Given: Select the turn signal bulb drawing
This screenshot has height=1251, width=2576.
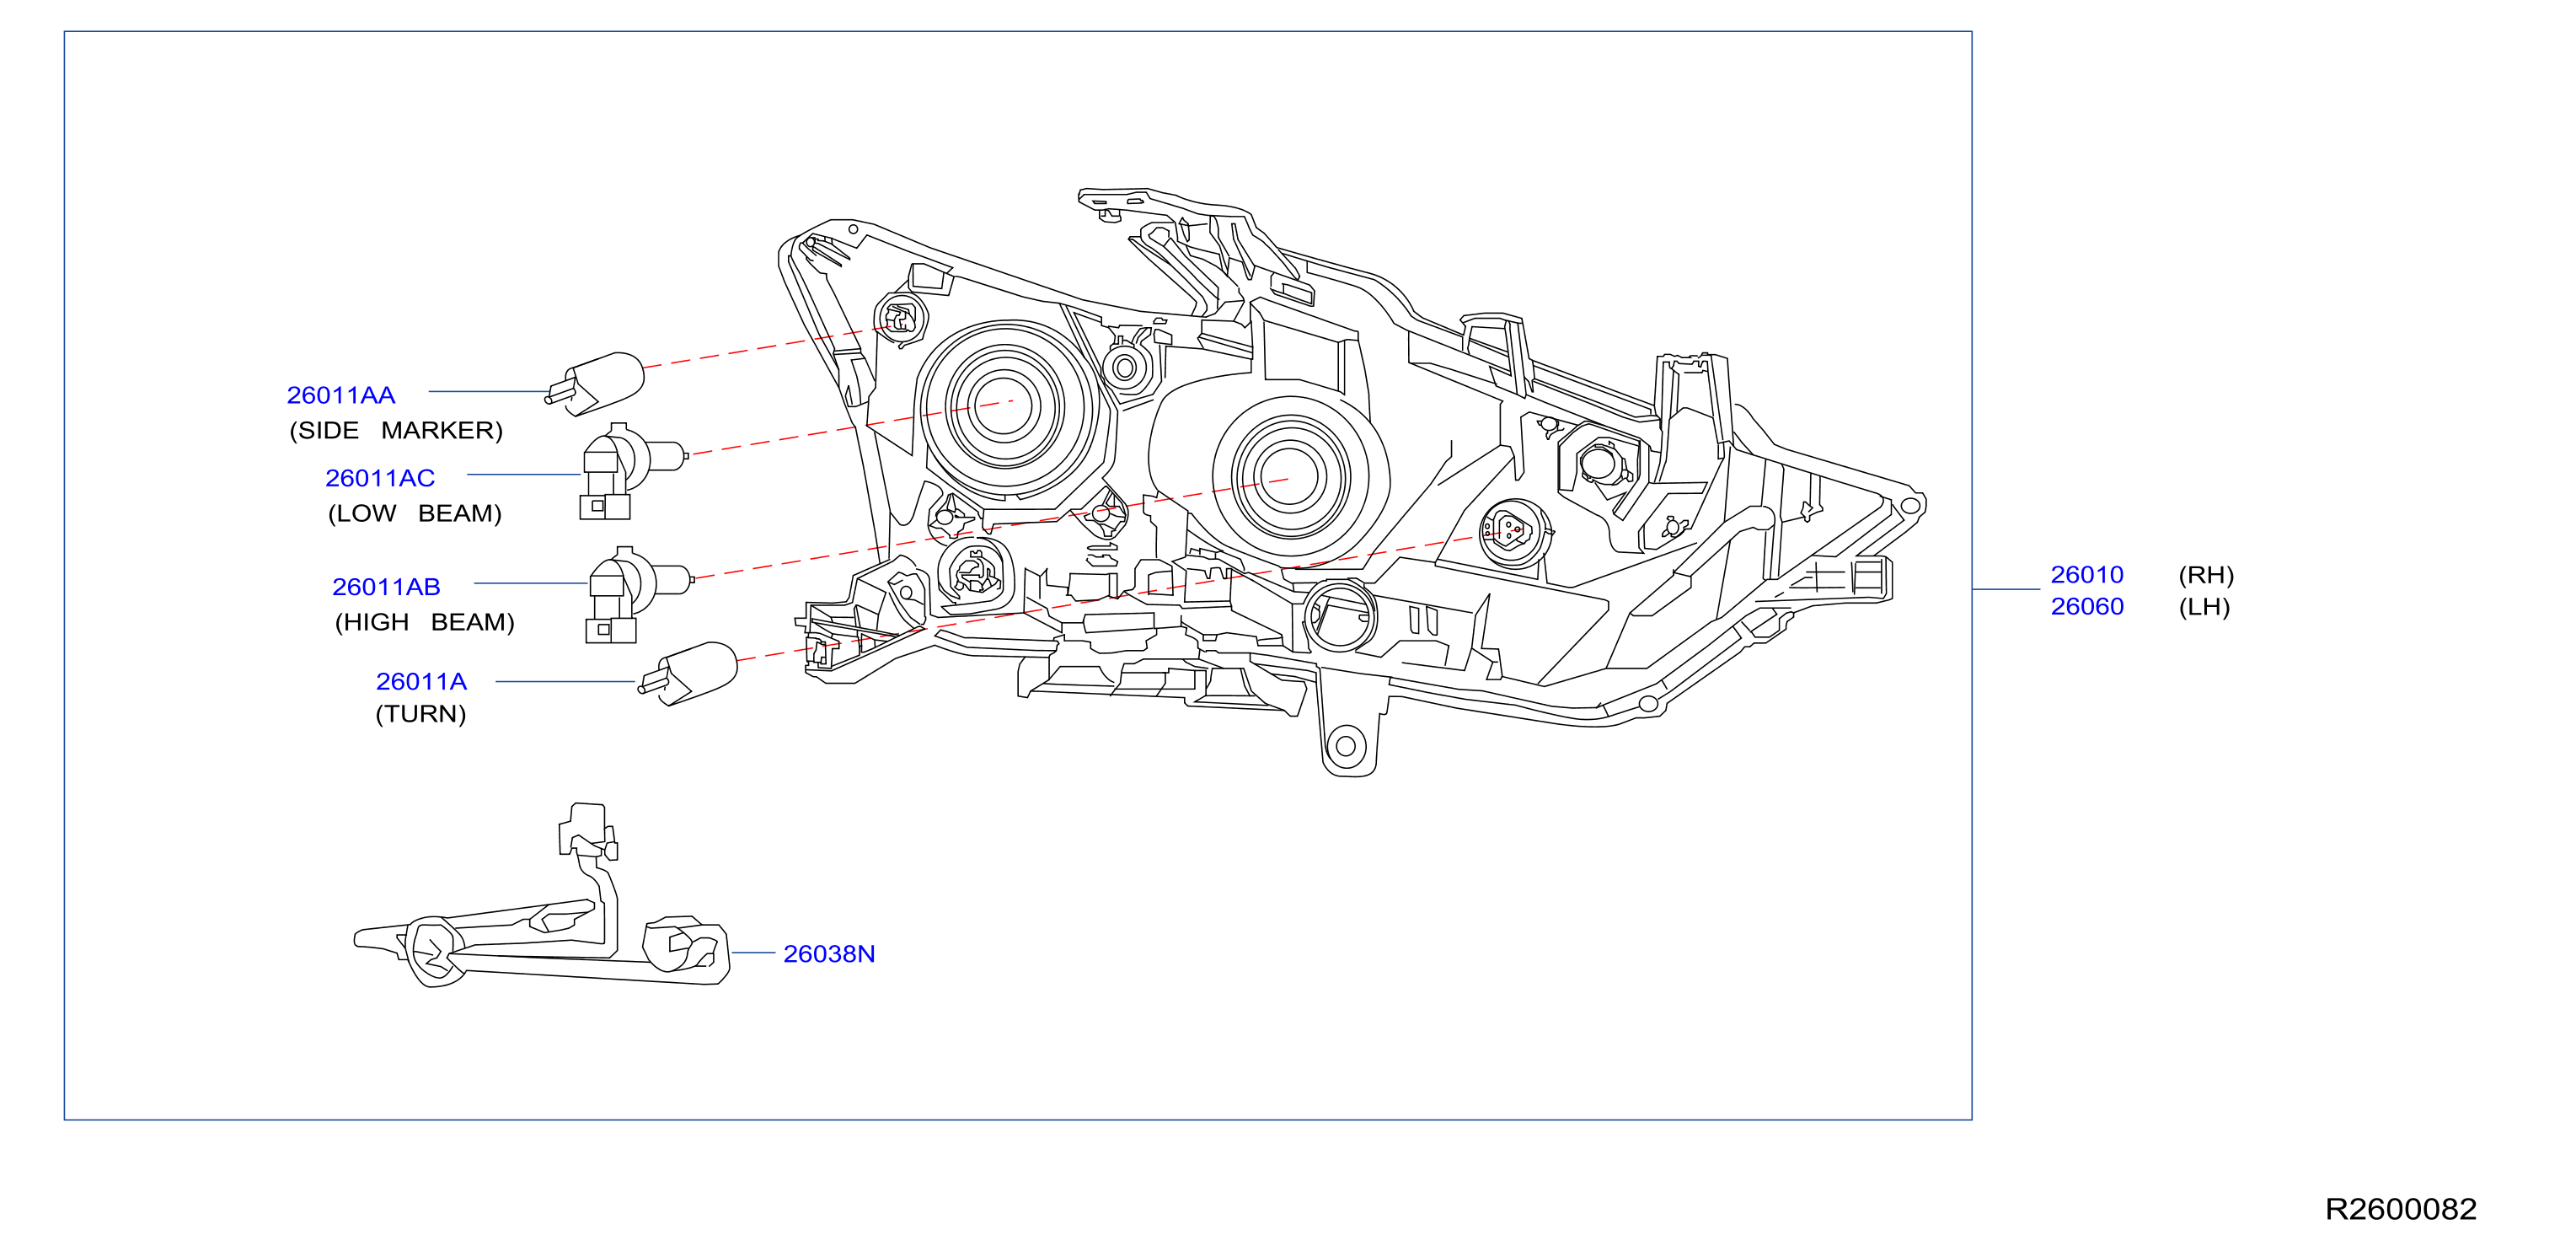Looking at the screenshot, I should pyautogui.click(x=688, y=674).
